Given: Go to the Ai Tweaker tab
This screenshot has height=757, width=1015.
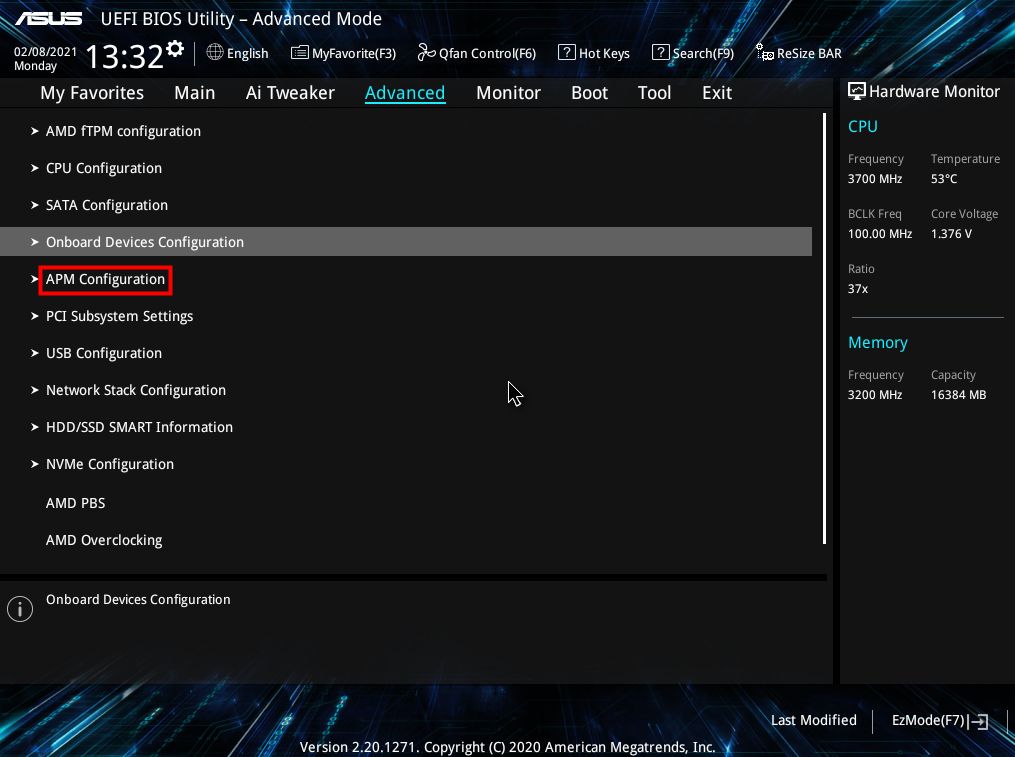Looking at the screenshot, I should [x=290, y=93].
